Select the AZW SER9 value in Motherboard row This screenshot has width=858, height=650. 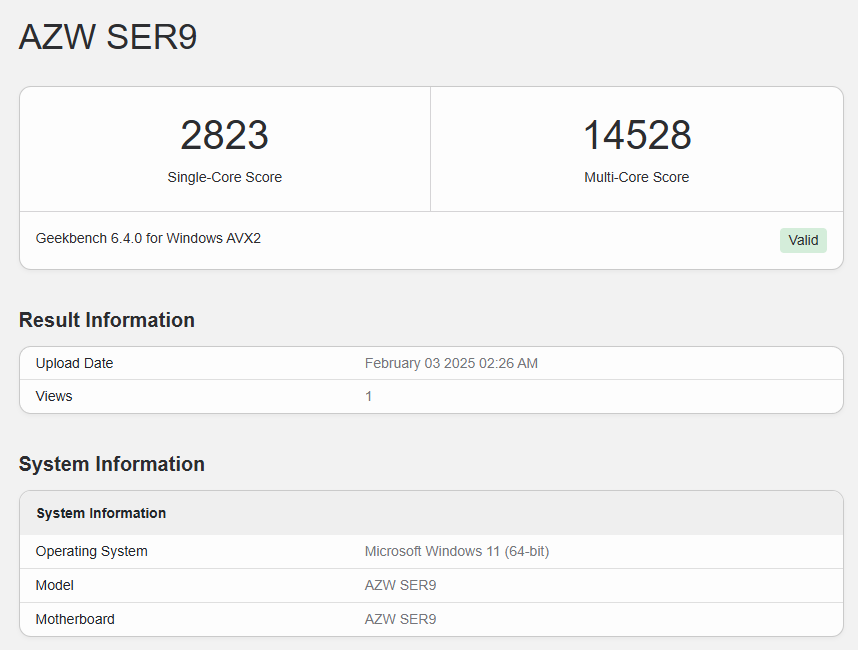click(400, 619)
